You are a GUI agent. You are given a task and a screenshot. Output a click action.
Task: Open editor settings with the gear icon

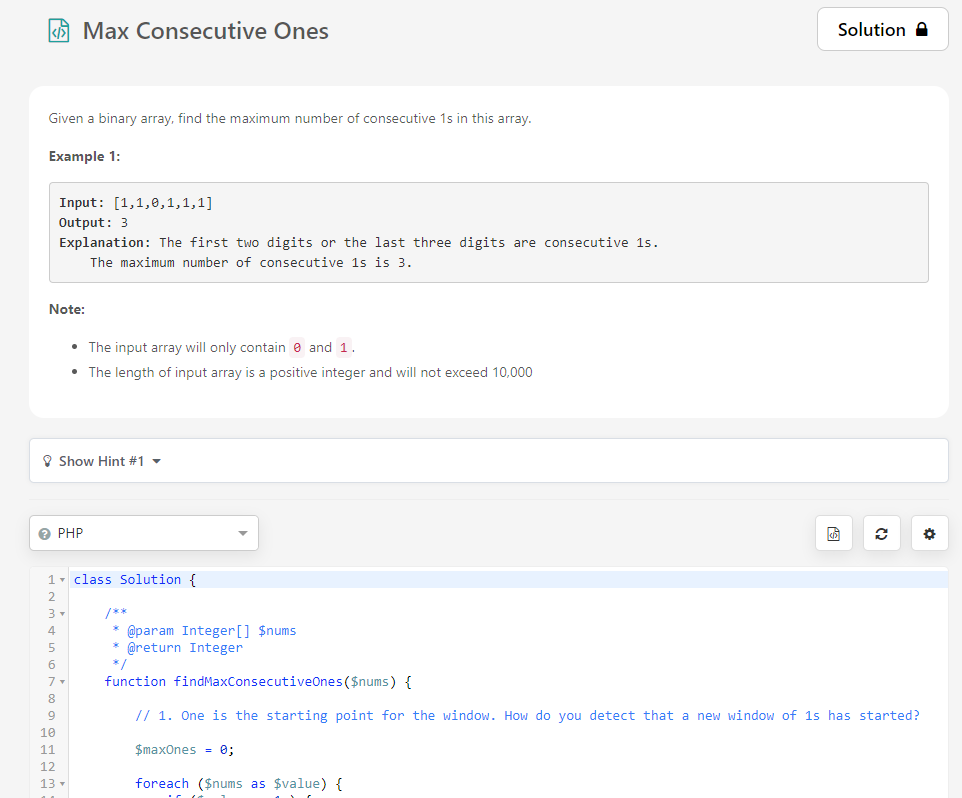pyautogui.click(x=929, y=534)
